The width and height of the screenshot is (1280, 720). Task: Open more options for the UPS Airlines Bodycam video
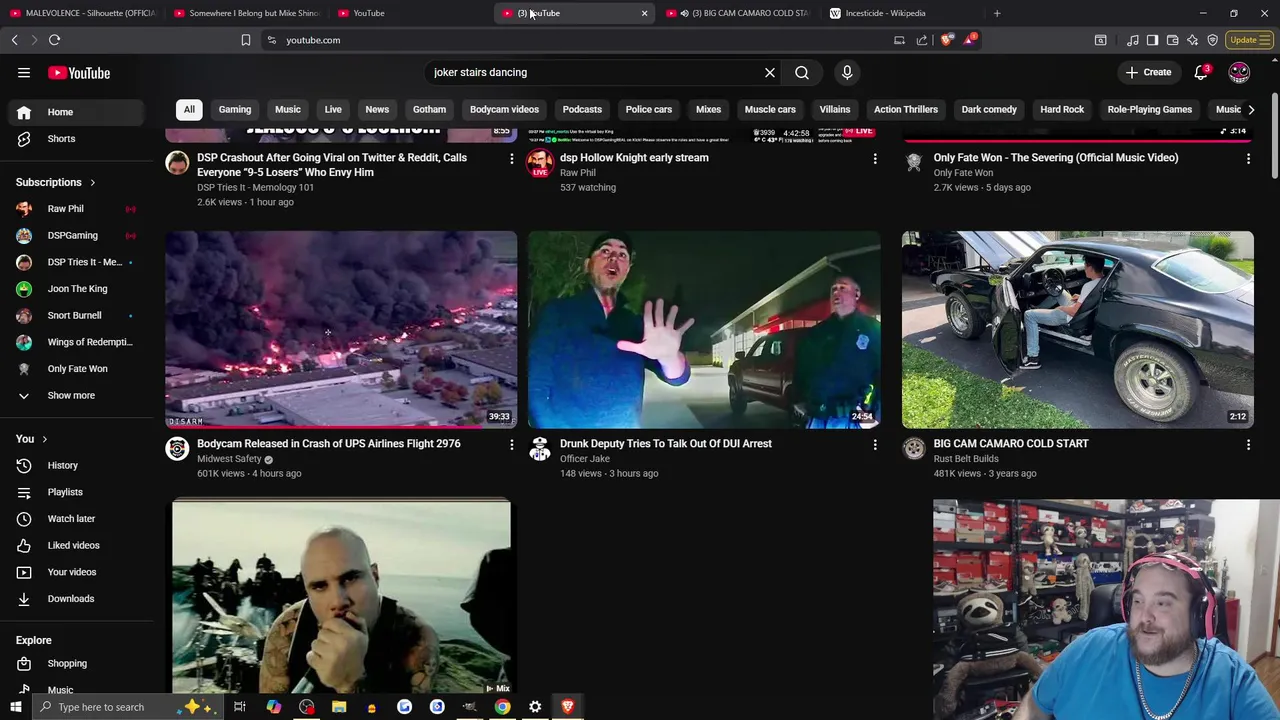click(x=511, y=444)
